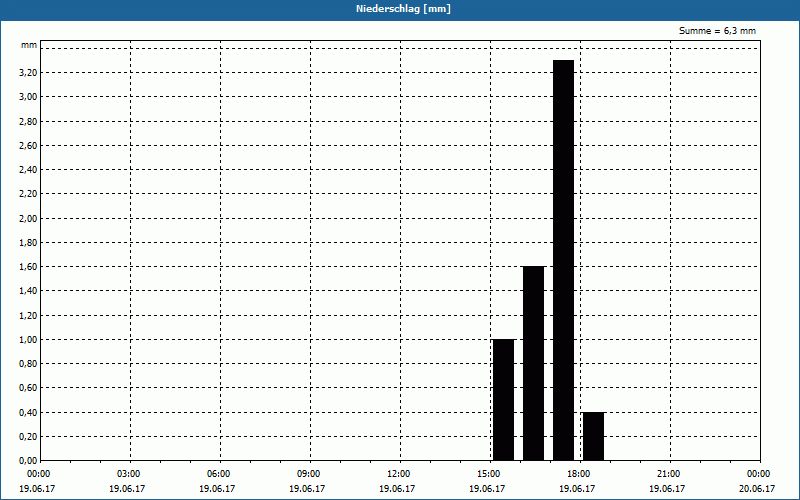This screenshot has height=500, width=800.
Task: Click the 19.06.17 date under 12:00
Action: click(397, 489)
